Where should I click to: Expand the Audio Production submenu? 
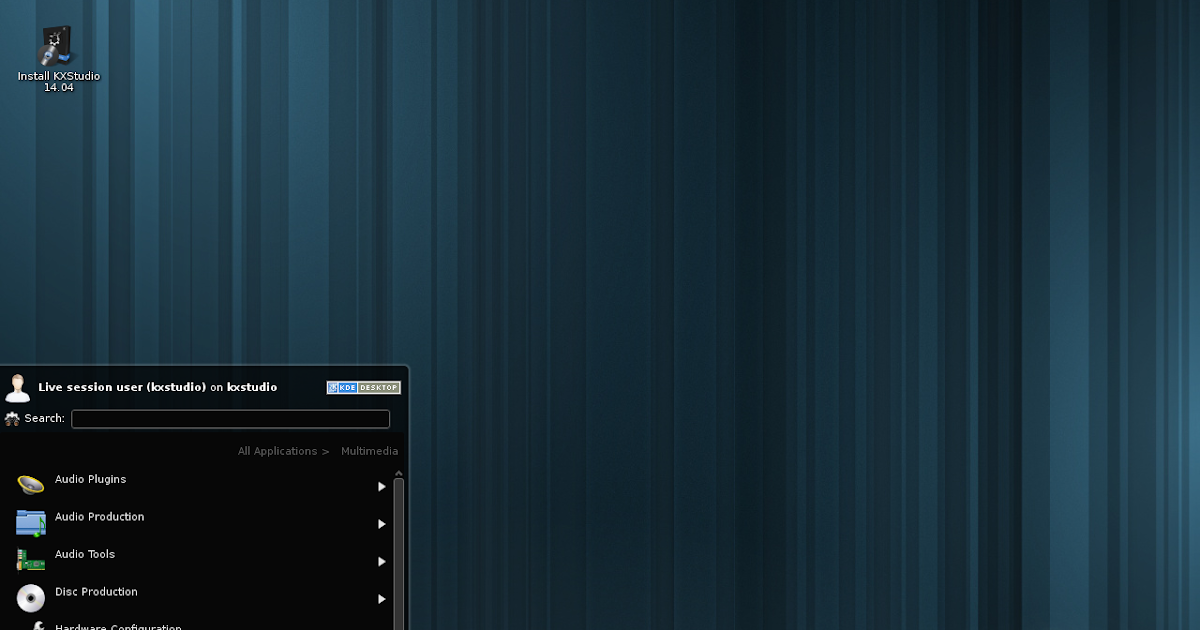(x=381, y=523)
